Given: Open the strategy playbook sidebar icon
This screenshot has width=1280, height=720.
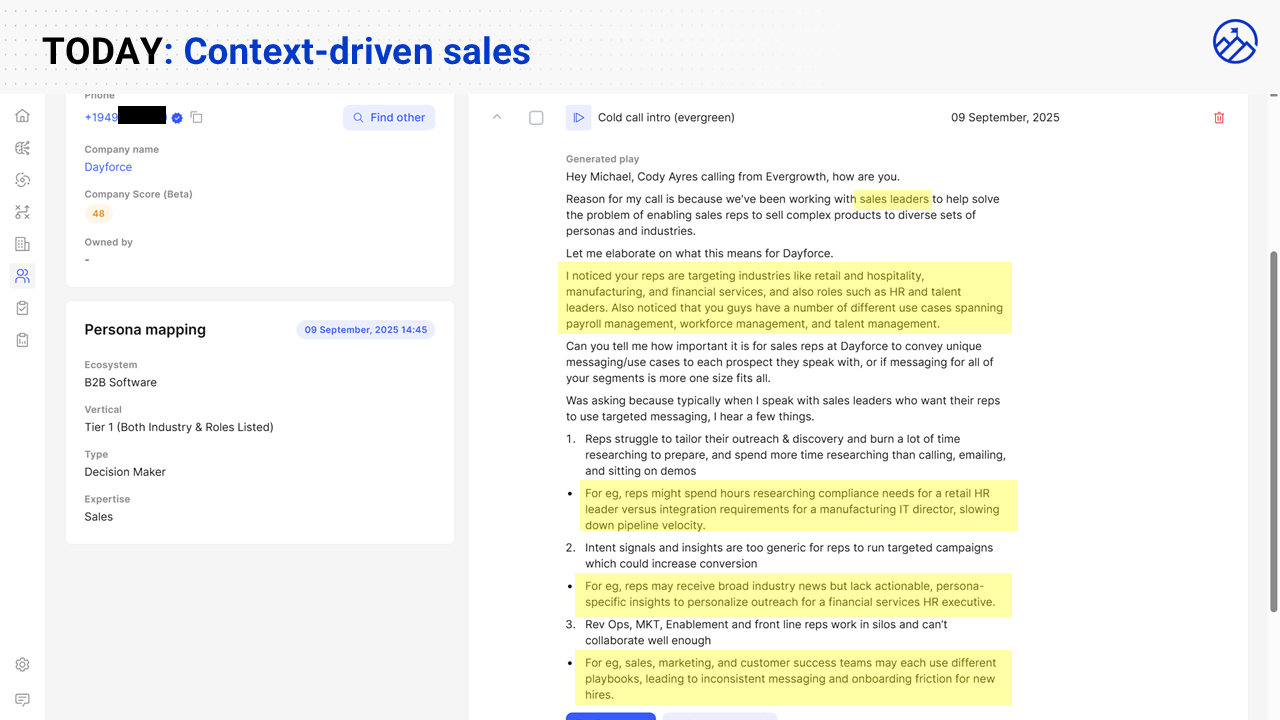Looking at the screenshot, I should [22, 212].
